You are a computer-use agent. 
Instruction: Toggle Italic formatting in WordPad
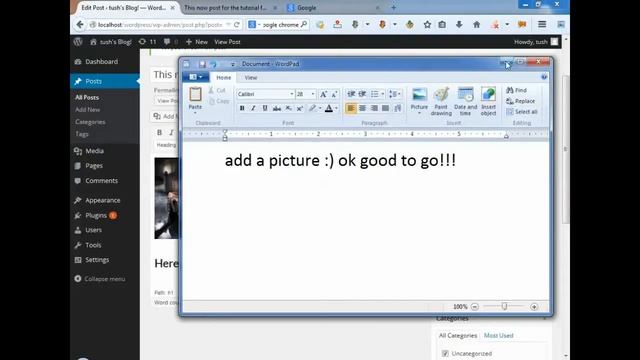point(253,108)
